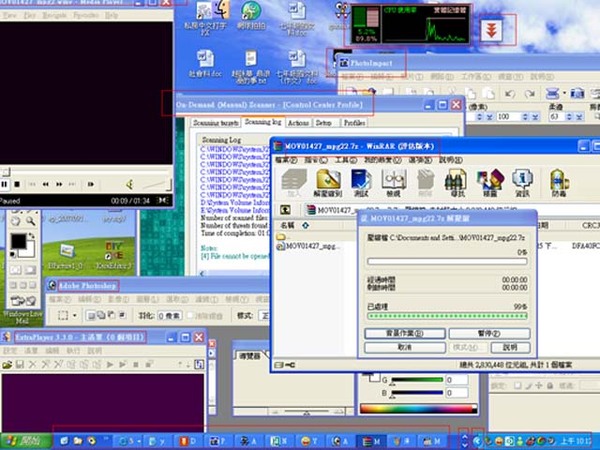Toggle Photoshop anti-alias checkbox in options bar
Screen dimensions: 600x450
tap(191, 316)
